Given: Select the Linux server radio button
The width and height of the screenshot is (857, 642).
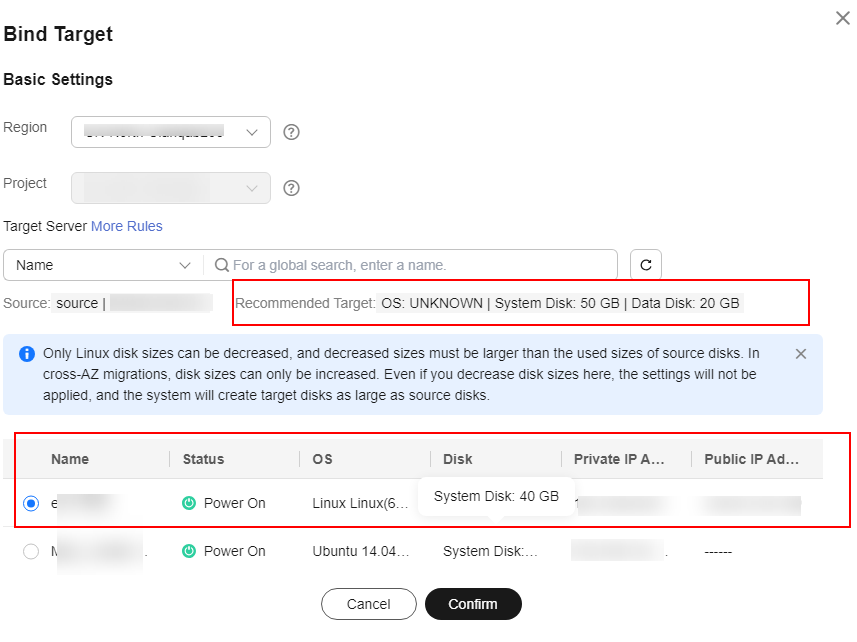Looking at the screenshot, I should tap(31, 503).
